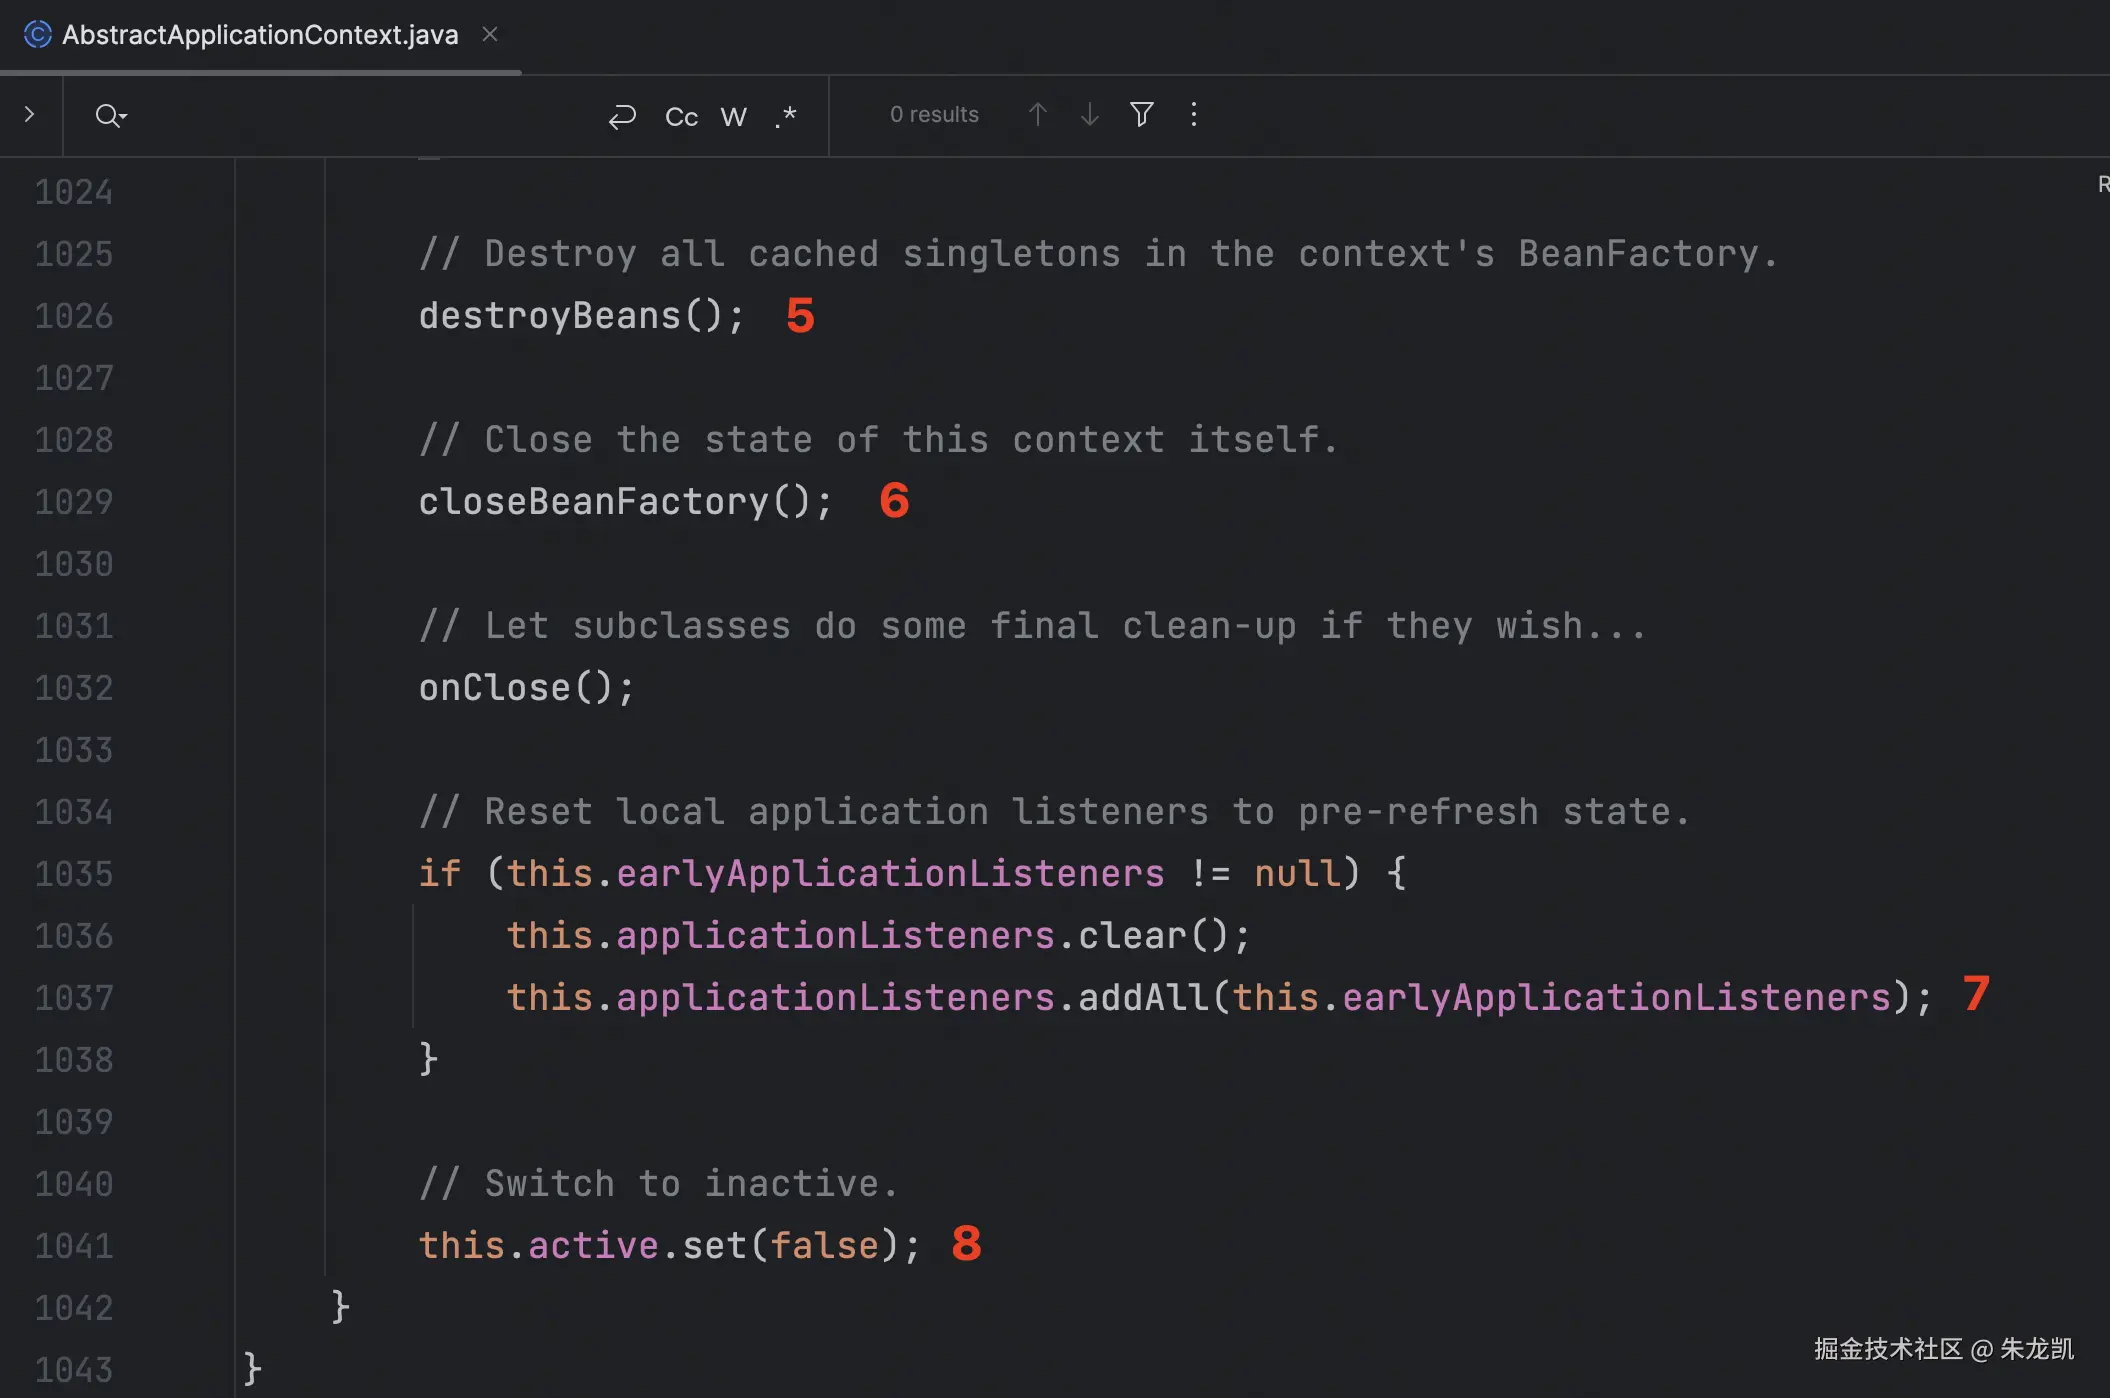Image resolution: width=2110 pixels, height=1398 pixels.
Task: Go to previous search occurrence arrow
Action: (1037, 115)
